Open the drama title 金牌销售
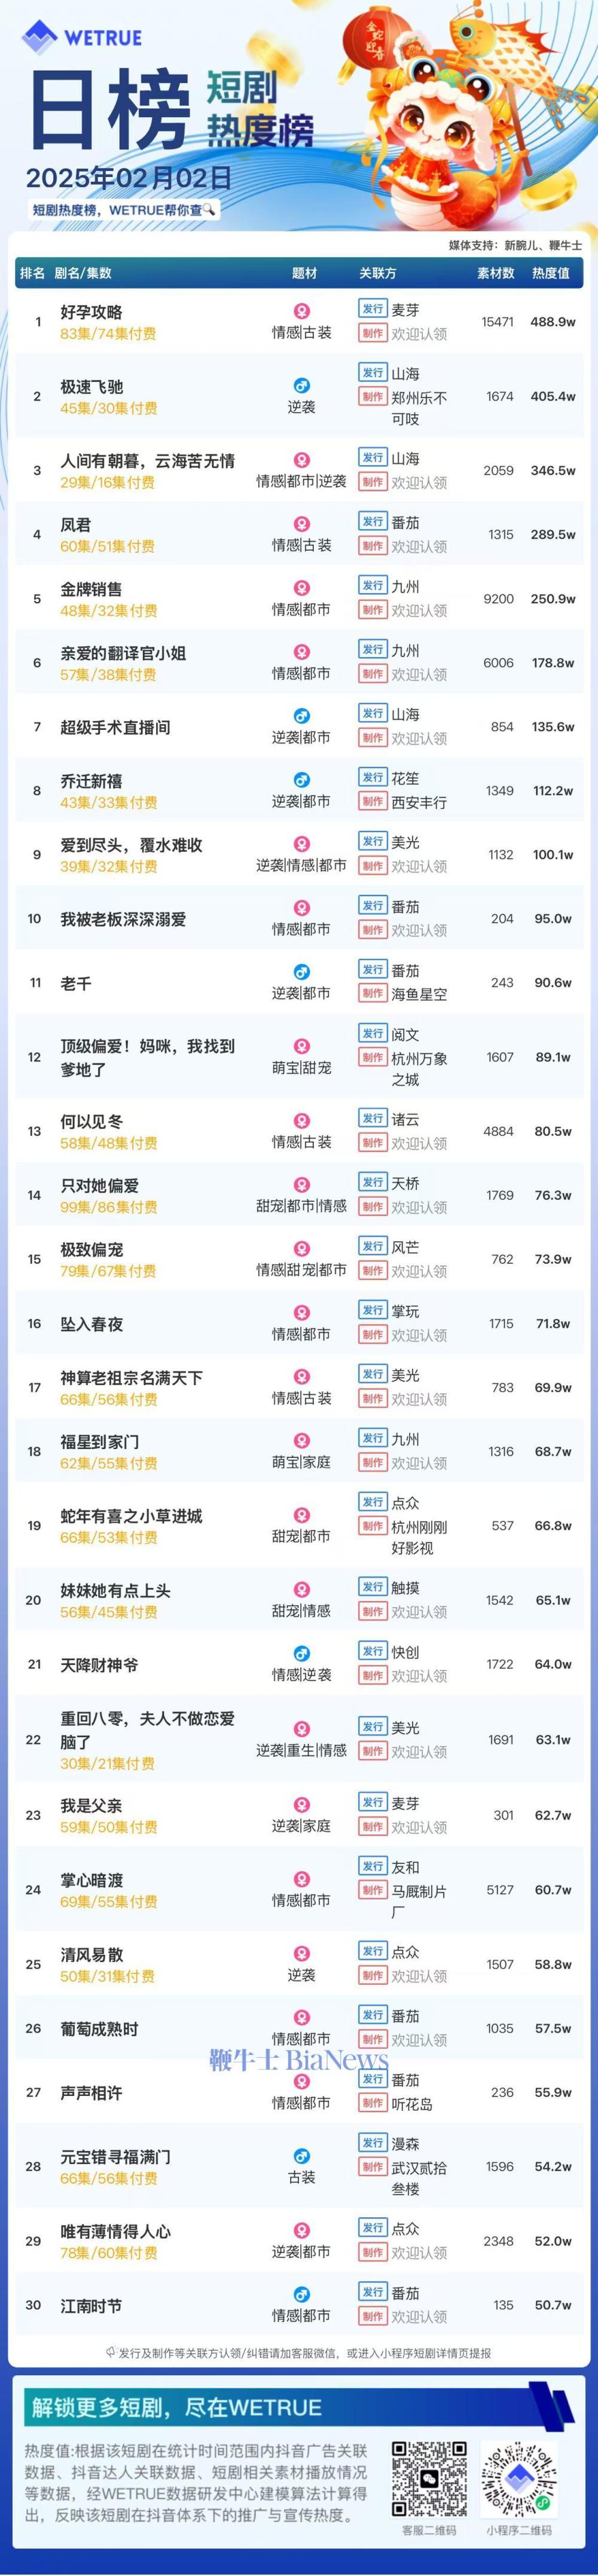Image resolution: width=598 pixels, height=2576 pixels. click(x=91, y=589)
